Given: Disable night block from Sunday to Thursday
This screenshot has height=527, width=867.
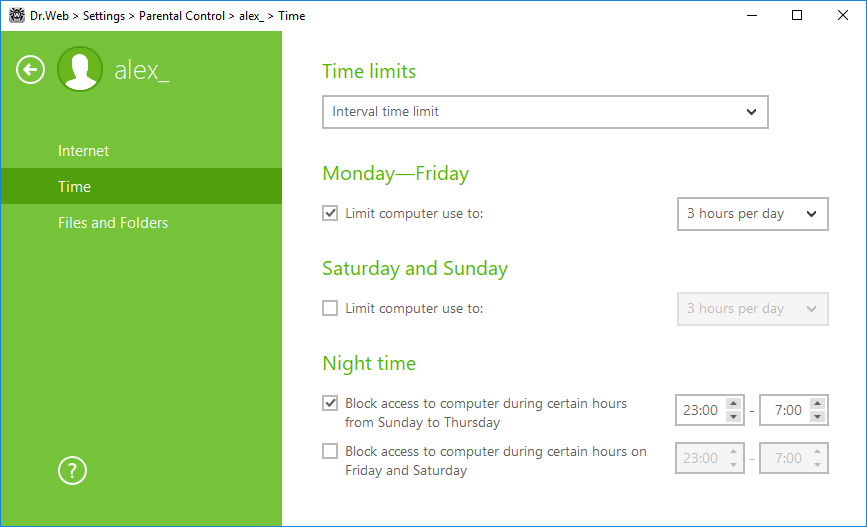Looking at the screenshot, I should tap(330, 403).
